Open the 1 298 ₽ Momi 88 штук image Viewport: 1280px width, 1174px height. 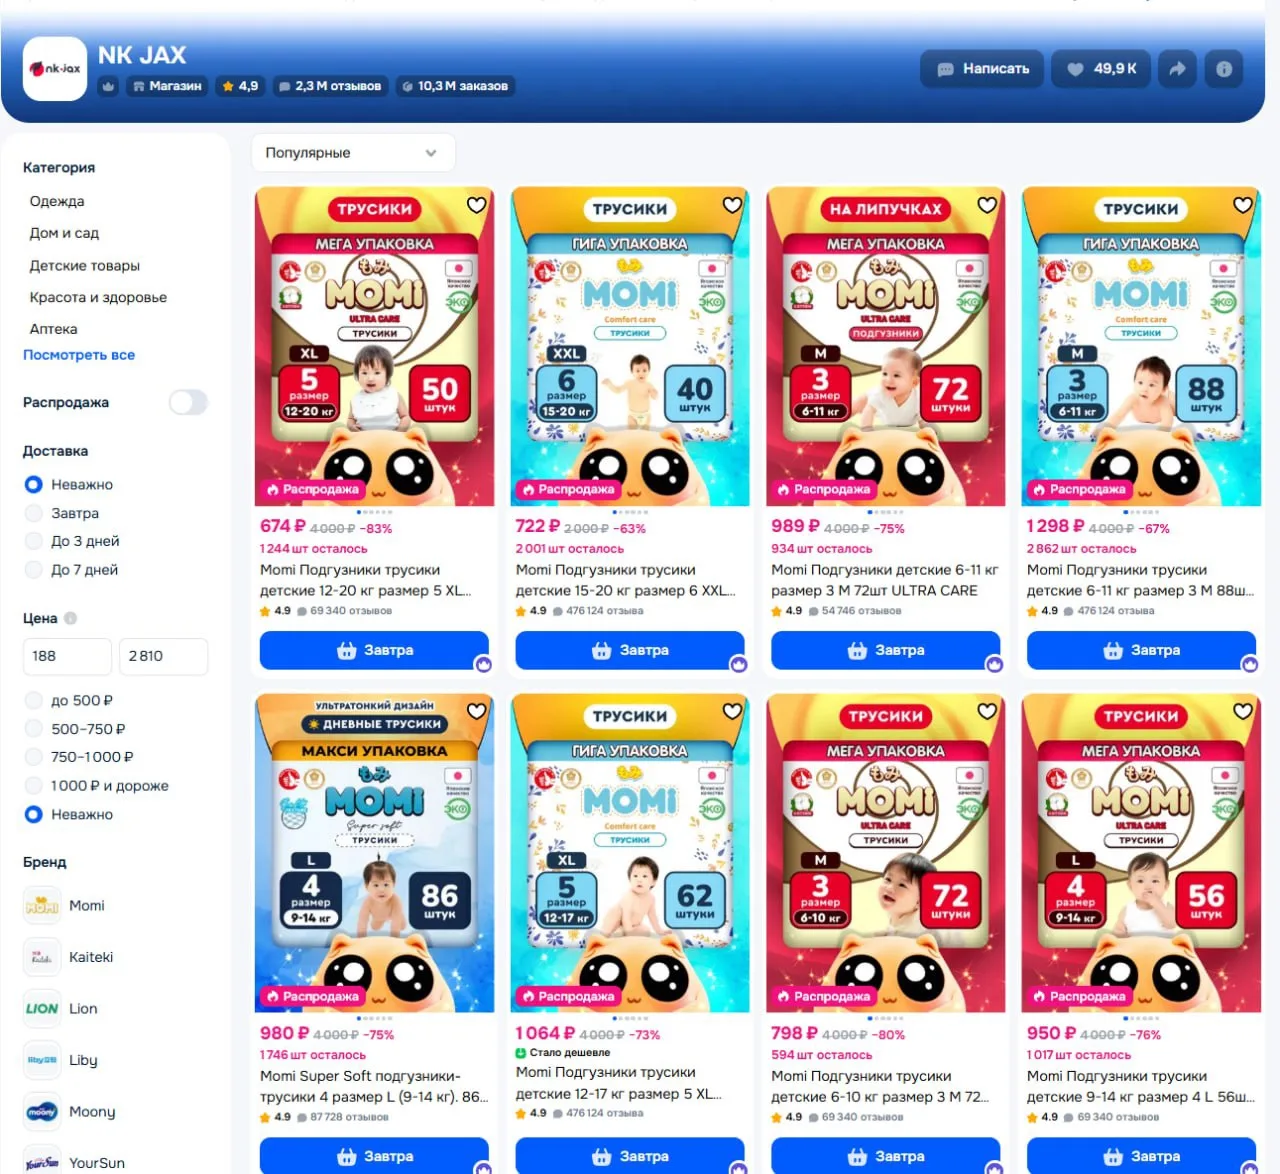click(1141, 346)
